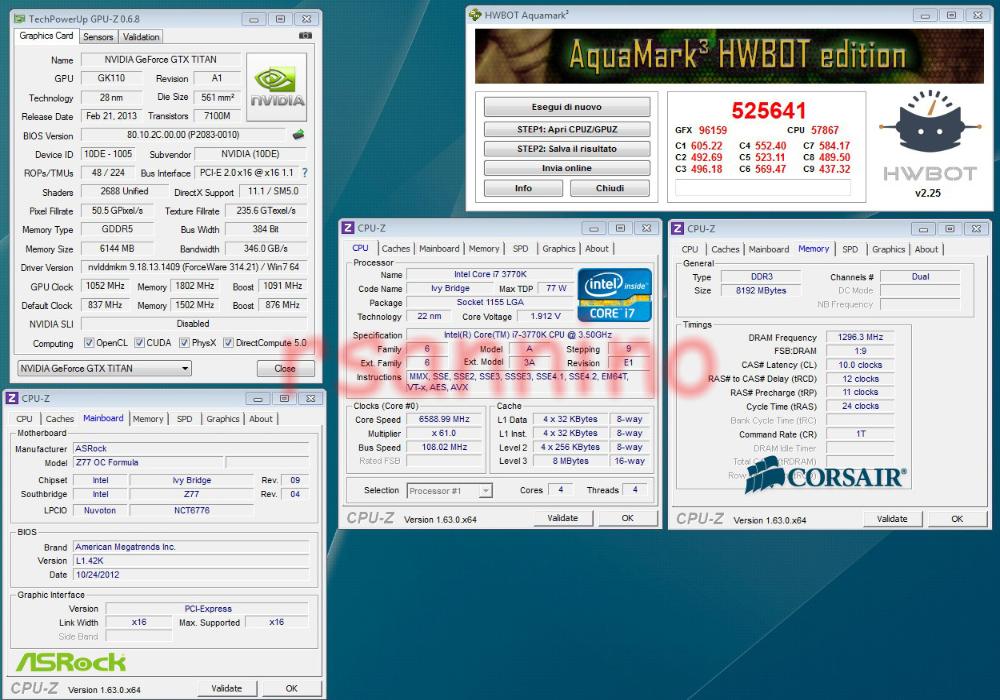Click DRAM Frequency value 1296.3 MHz
The height and width of the screenshot is (700, 1000).
860,337
